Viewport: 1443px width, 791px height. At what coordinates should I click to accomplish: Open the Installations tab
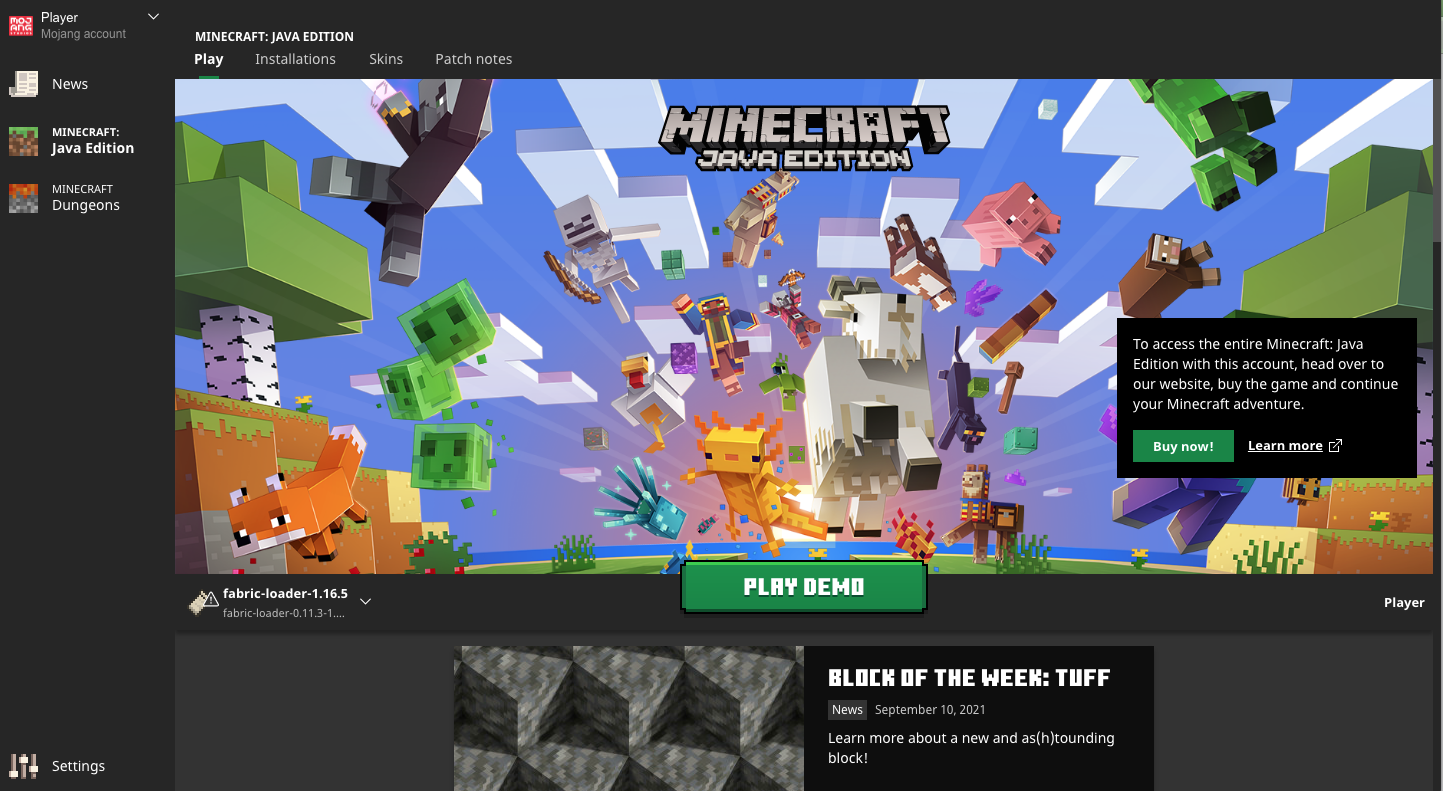pyautogui.click(x=295, y=59)
